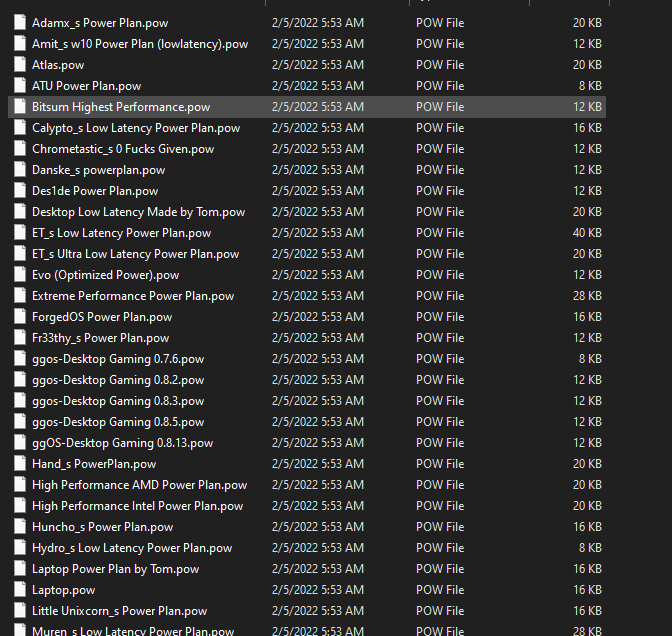This screenshot has width=672, height=636.
Task: Click the file icon for Laptop Power Plan by Tom.pow
Action: click(20, 568)
